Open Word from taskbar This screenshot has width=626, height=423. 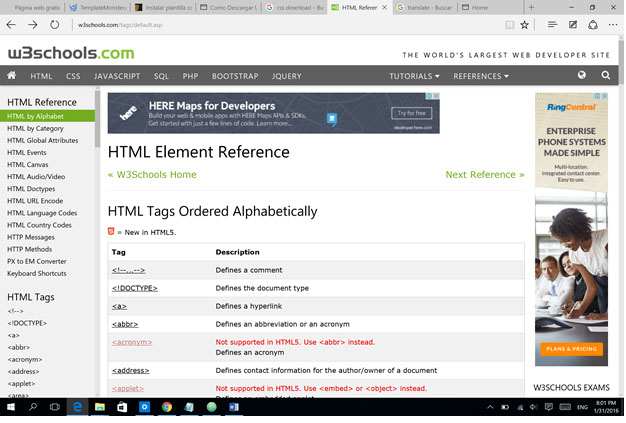(234, 407)
